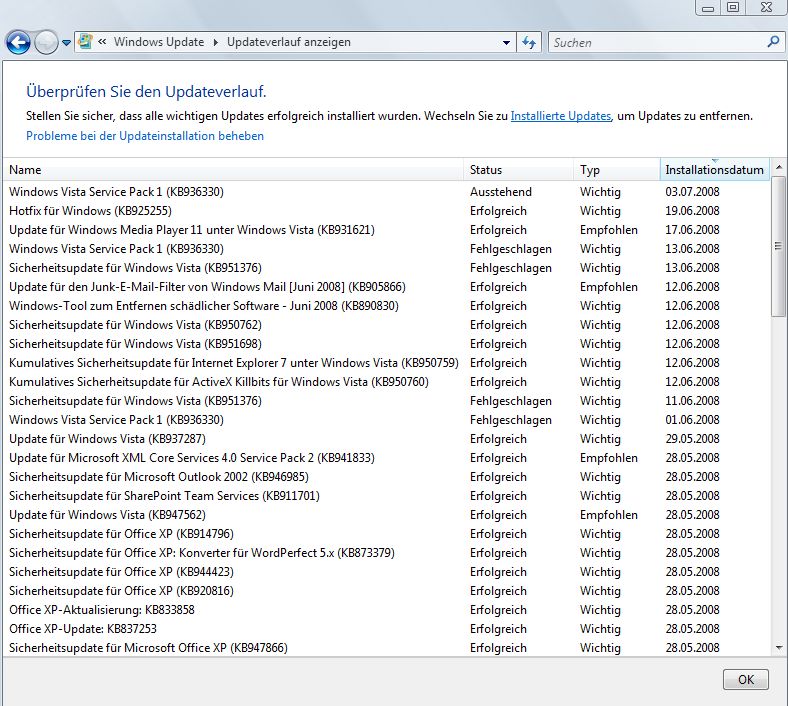Image resolution: width=788 pixels, height=706 pixels.
Task: Select ActiveX Killbits update (KB950760)
Action: (x=386, y=382)
